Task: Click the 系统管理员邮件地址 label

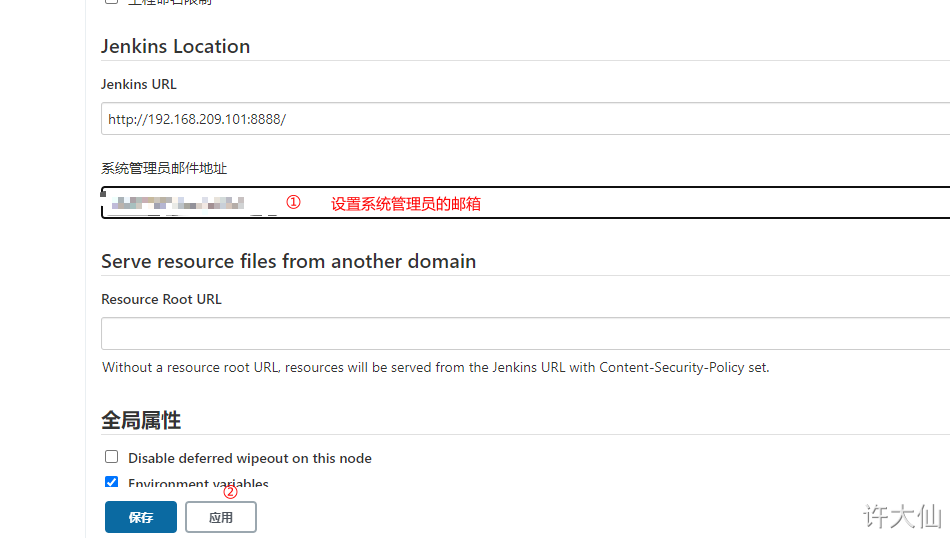Action: click(164, 168)
